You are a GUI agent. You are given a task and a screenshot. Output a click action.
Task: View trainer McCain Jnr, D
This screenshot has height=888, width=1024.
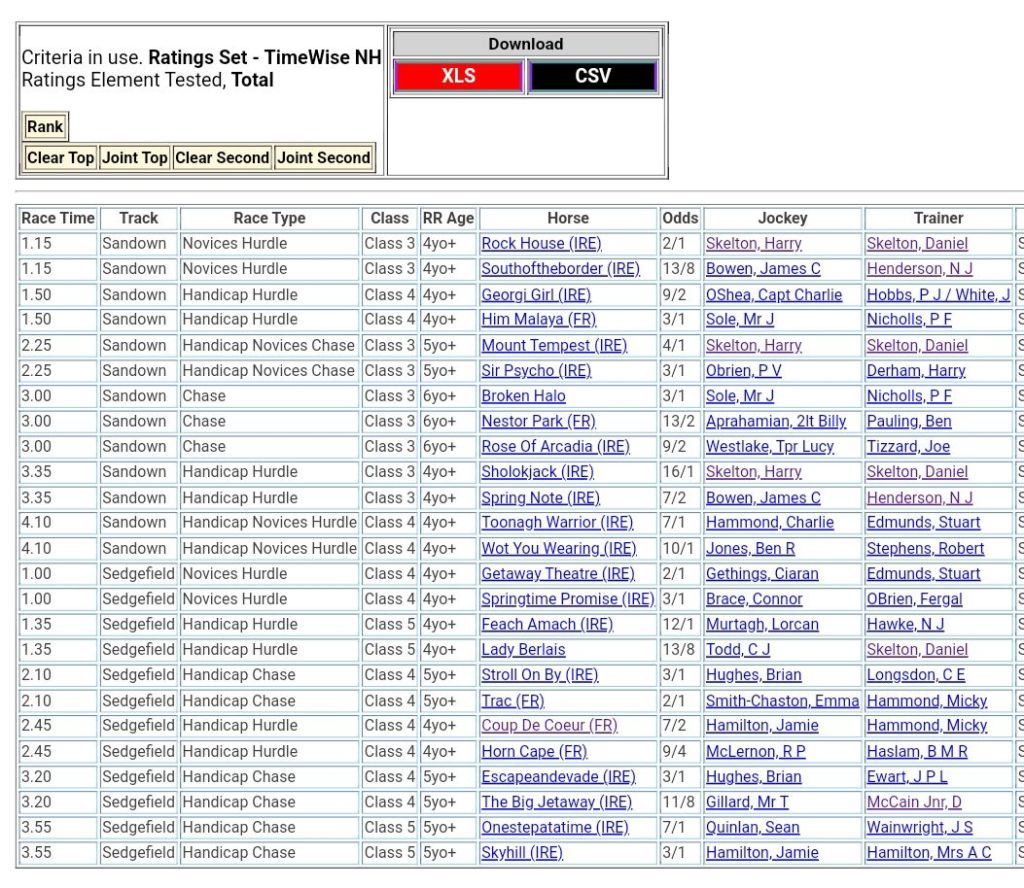pyautogui.click(x=914, y=801)
